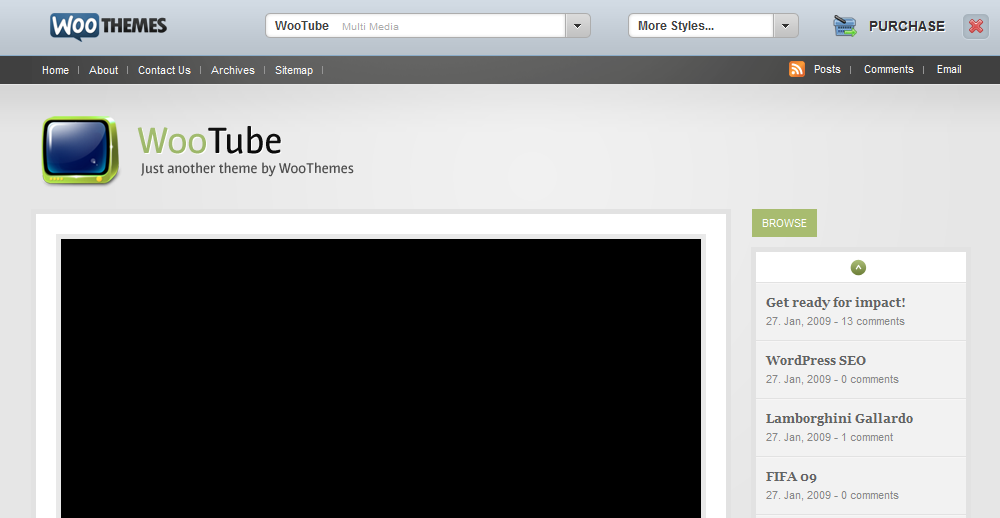1000x518 pixels.
Task: Expand the More Styles dropdown arrow
Action: tap(786, 26)
